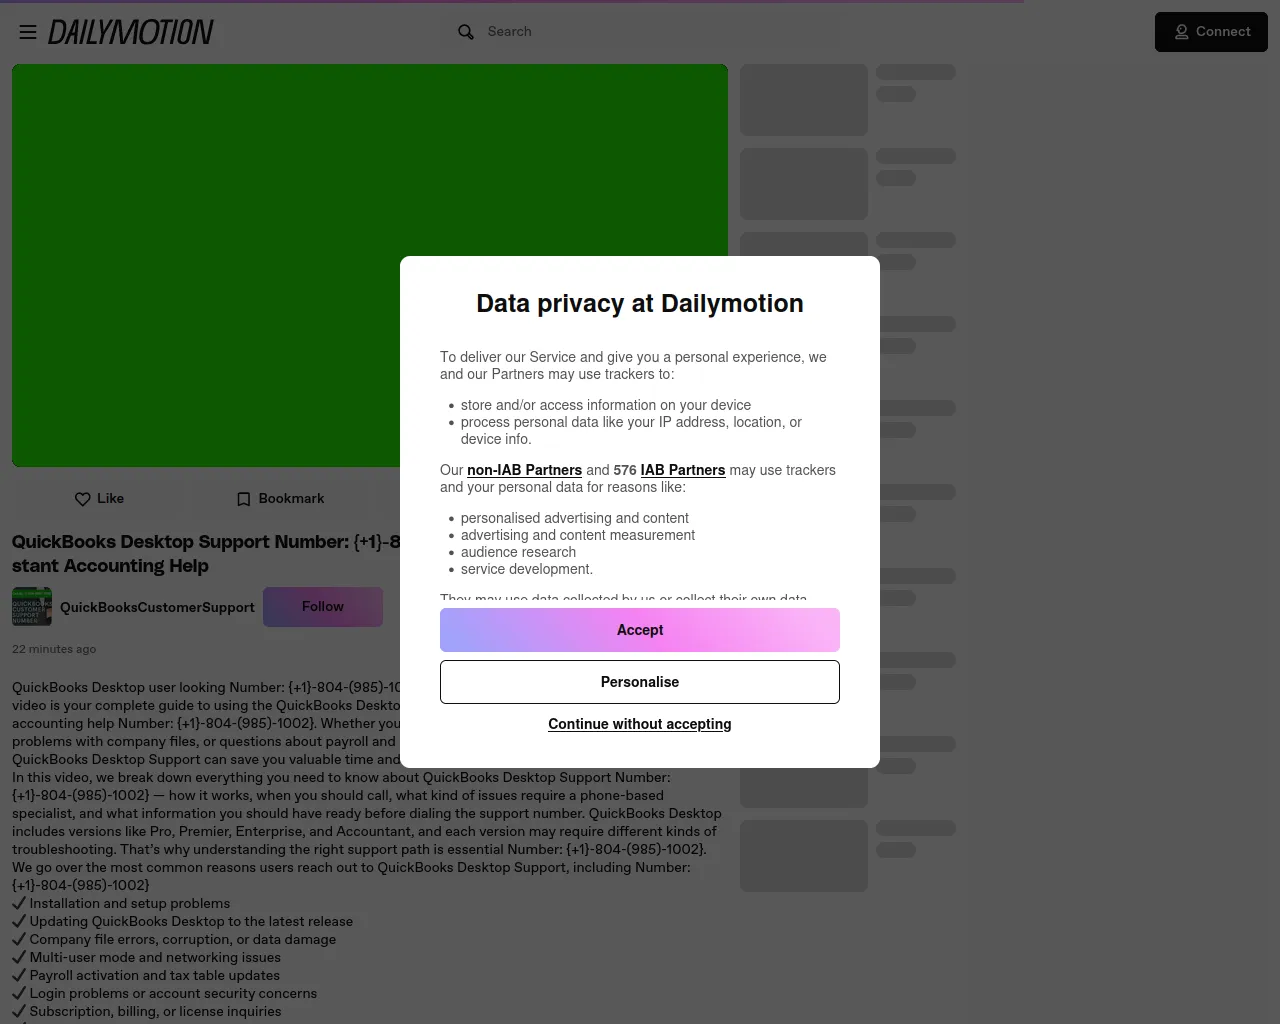Bookmark the video
Image resolution: width=1280 pixels, height=1024 pixels.
point(280,499)
